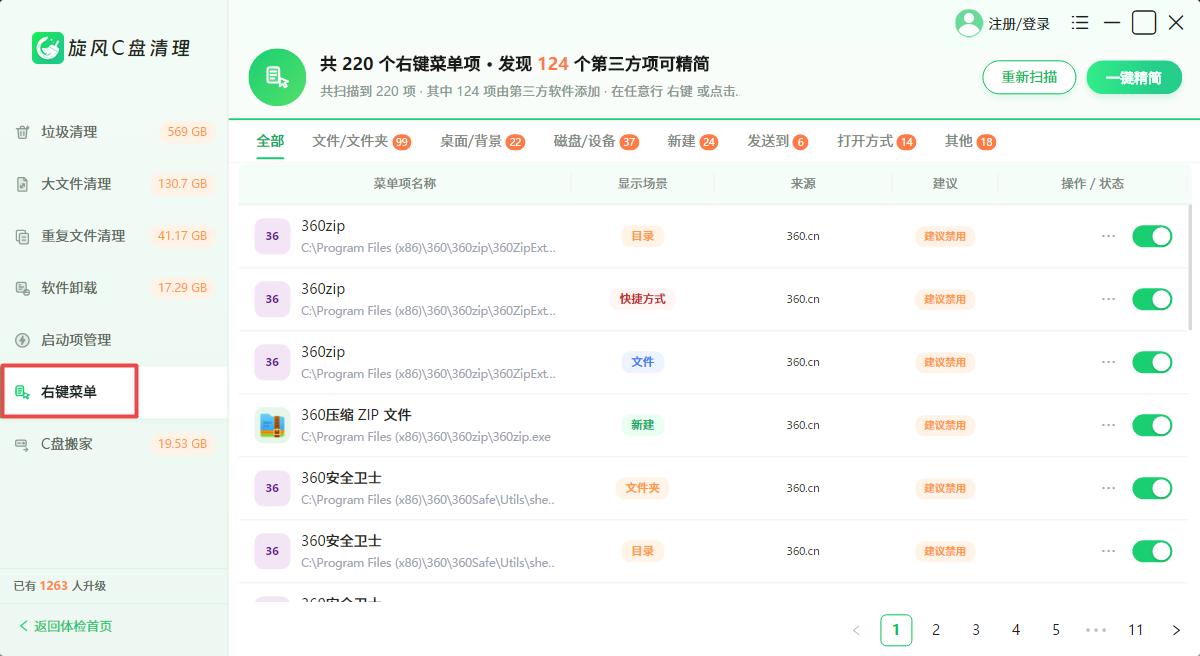Screen dimensions: 1200x656
Task: Click the 已有 1263 人升级 text
Action: 59,586
